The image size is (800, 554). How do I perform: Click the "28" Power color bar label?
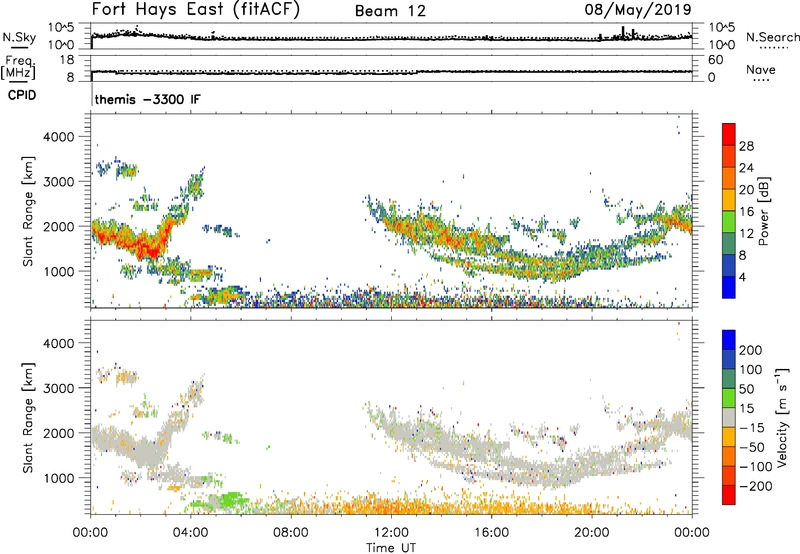click(746, 146)
